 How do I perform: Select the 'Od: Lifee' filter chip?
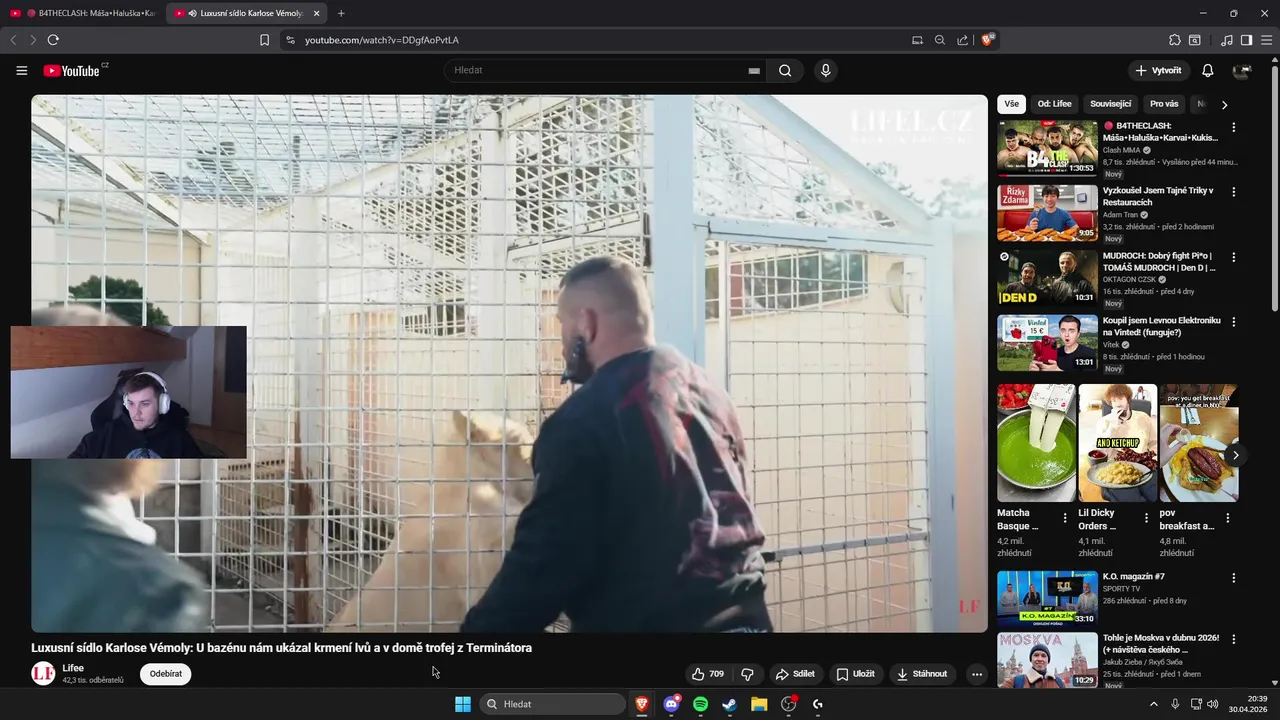click(1054, 104)
